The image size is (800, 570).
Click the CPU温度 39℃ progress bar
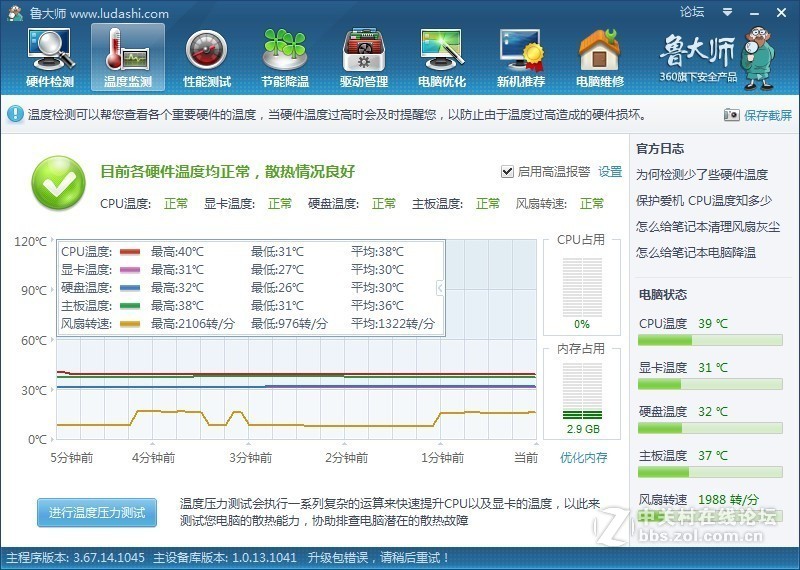(710, 340)
